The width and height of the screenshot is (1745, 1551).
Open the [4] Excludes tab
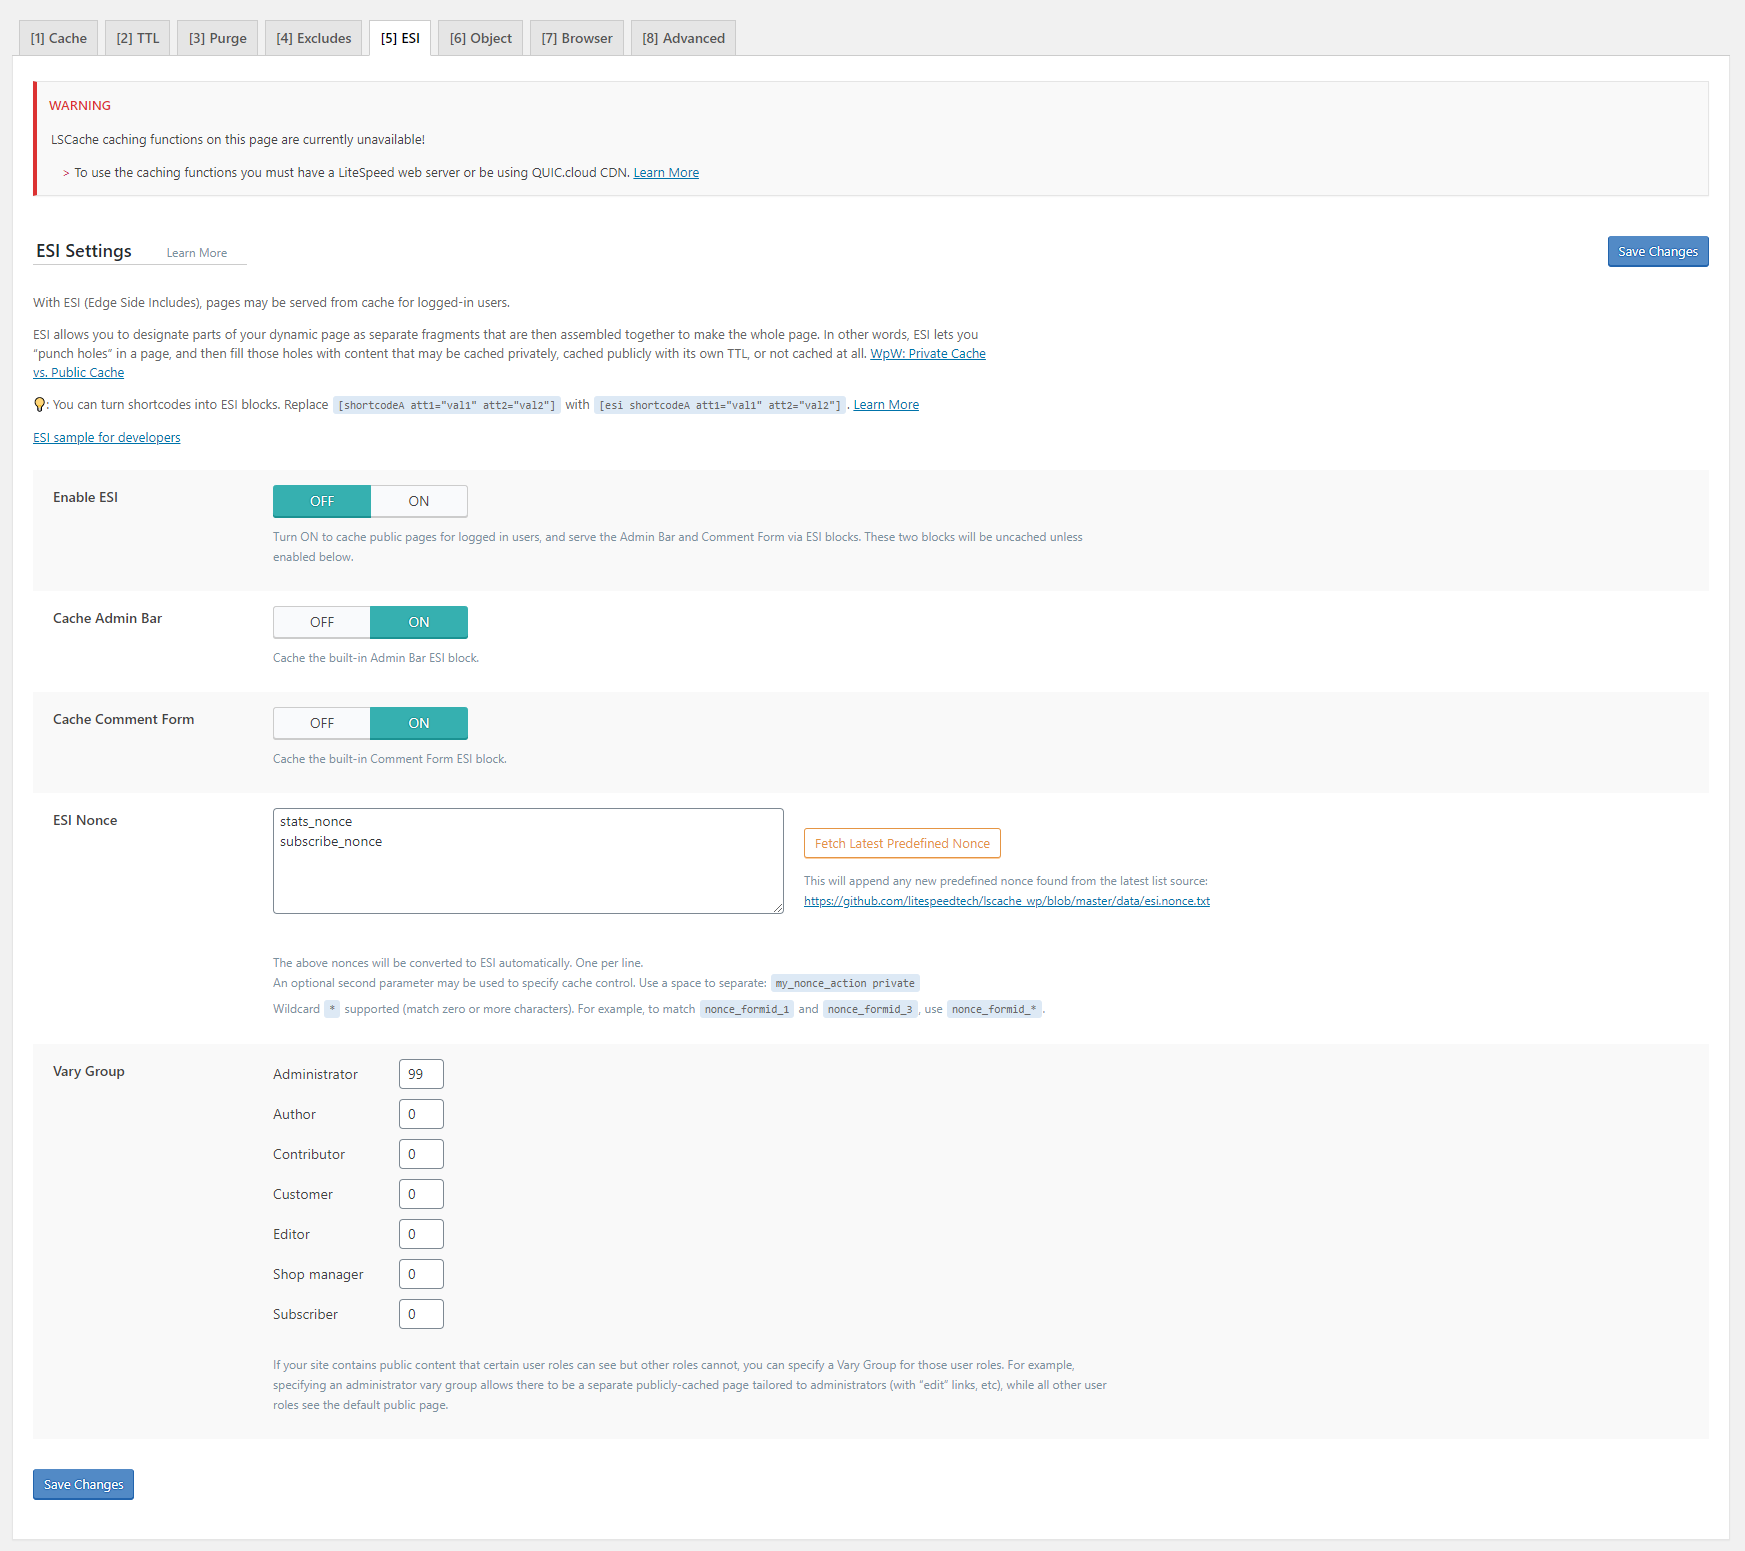(314, 38)
